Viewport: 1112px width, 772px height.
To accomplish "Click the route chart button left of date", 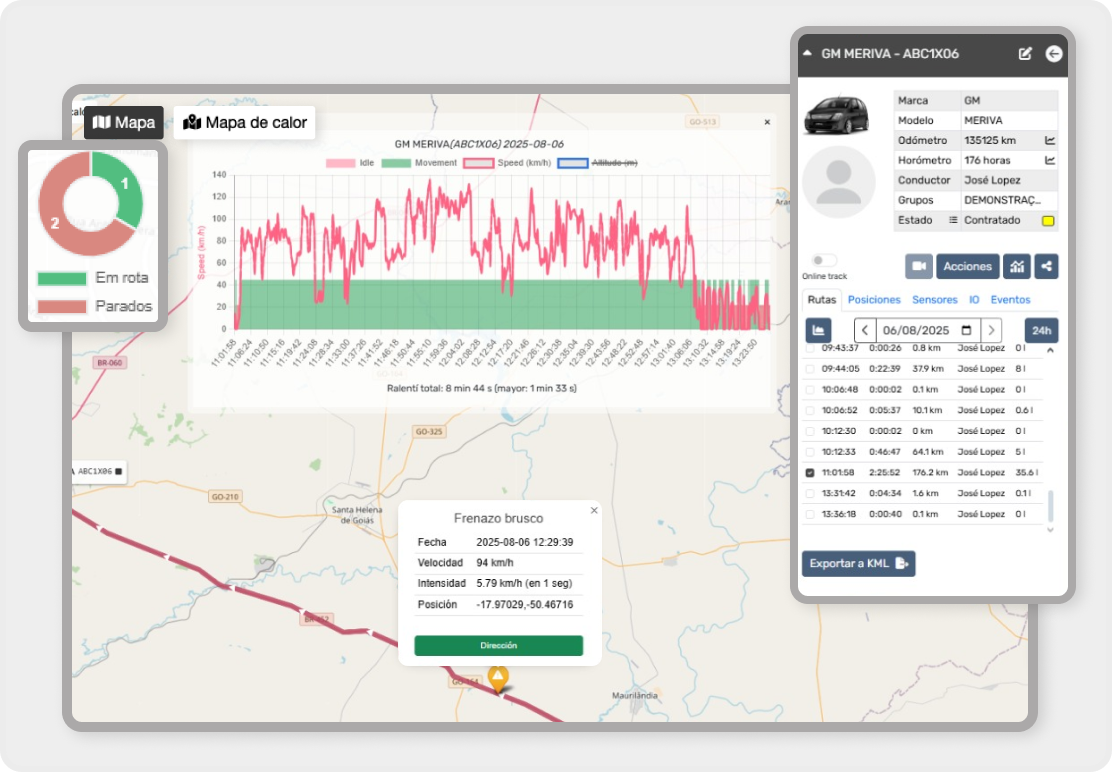I will click(818, 330).
